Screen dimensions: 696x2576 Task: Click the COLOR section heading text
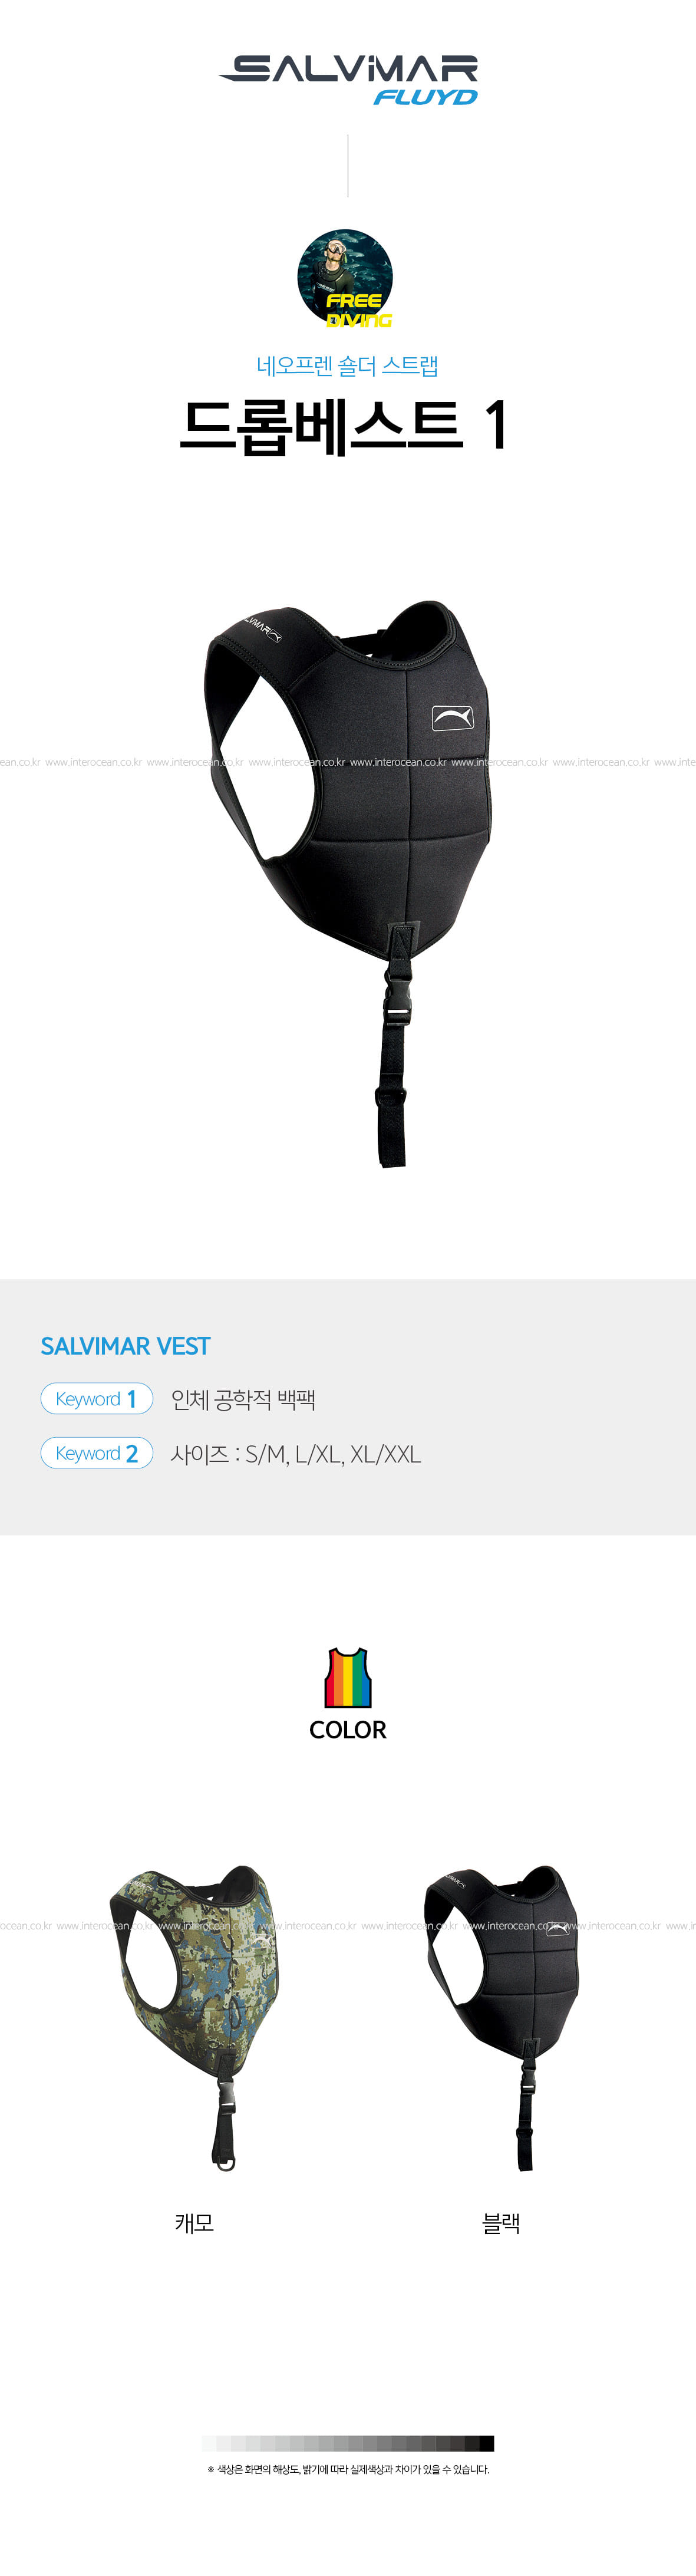(348, 1729)
